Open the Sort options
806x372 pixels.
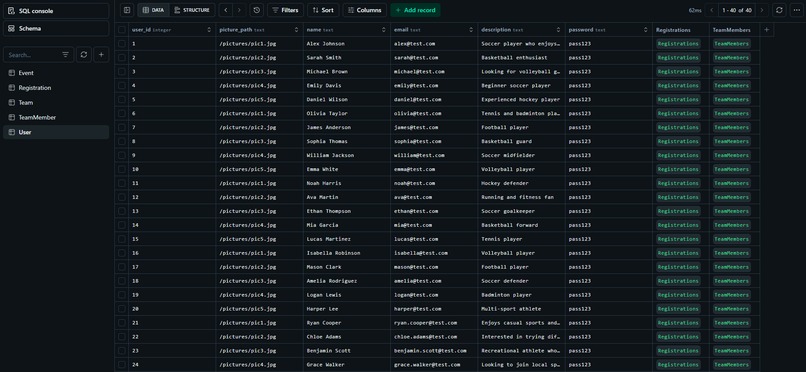(323, 10)
